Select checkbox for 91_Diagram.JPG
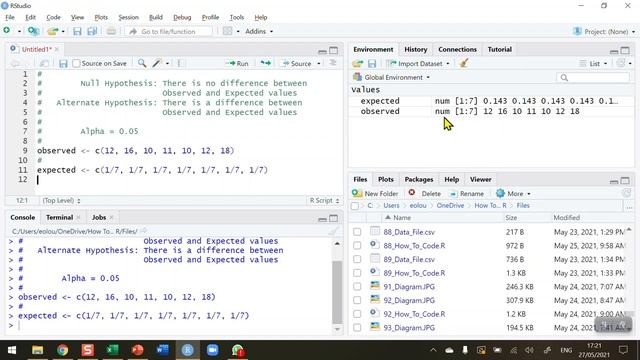640x360 pixels. point(357,287)
